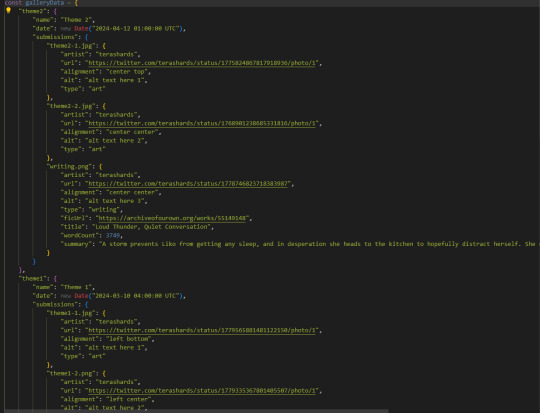540x413 pixels.
Task: Click the "left bottom" alignment value
Action: click(x=128, y=339)
